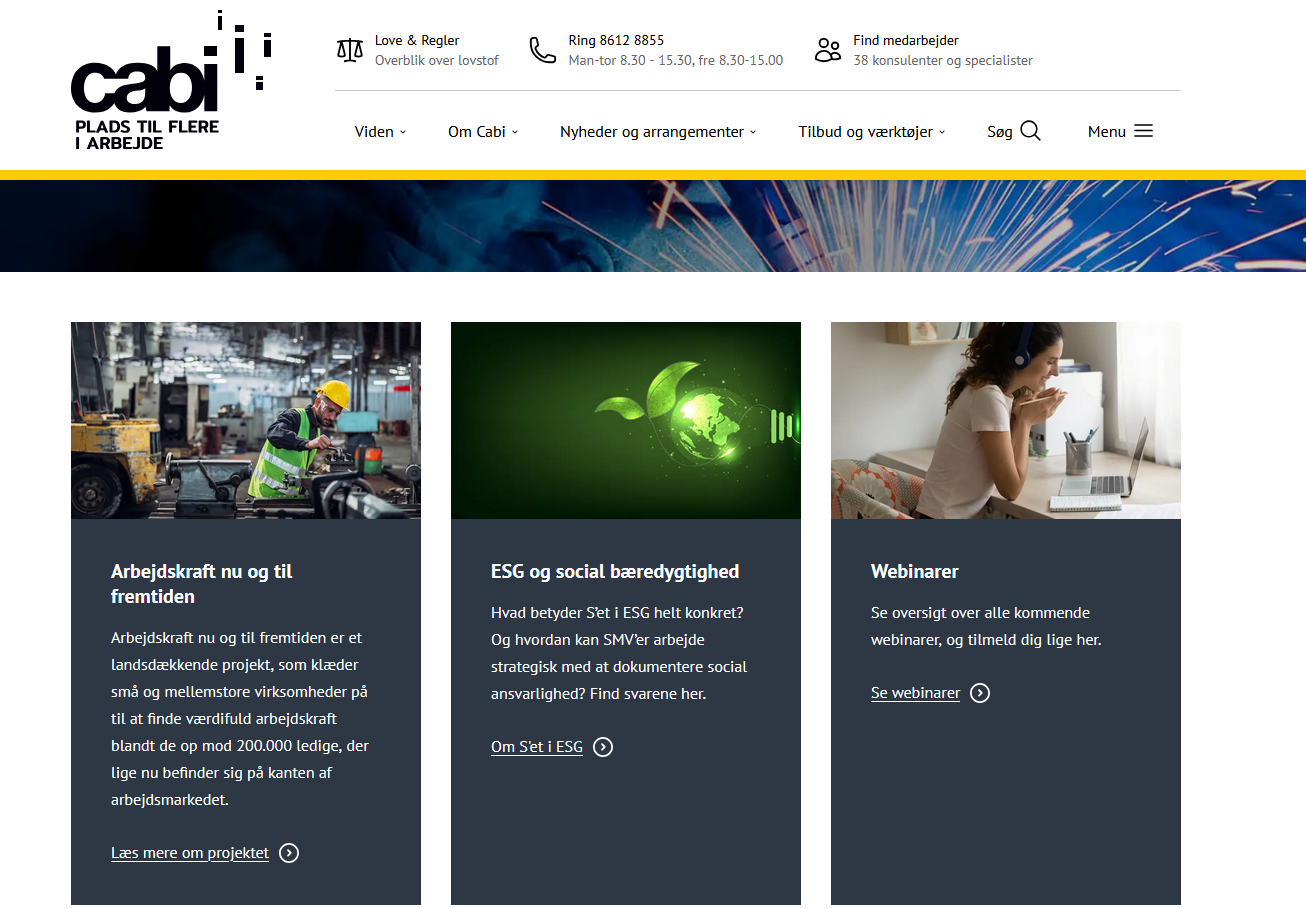This screenshot has height=908, width=1306.
Task: Click the Menu label
Action: 1107,132
